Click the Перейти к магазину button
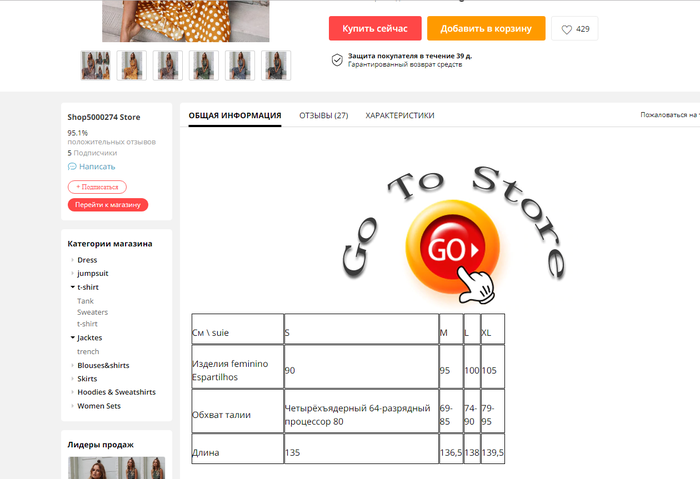The height and width of the screenshot is (479, 700). click(x=108, y=205)
